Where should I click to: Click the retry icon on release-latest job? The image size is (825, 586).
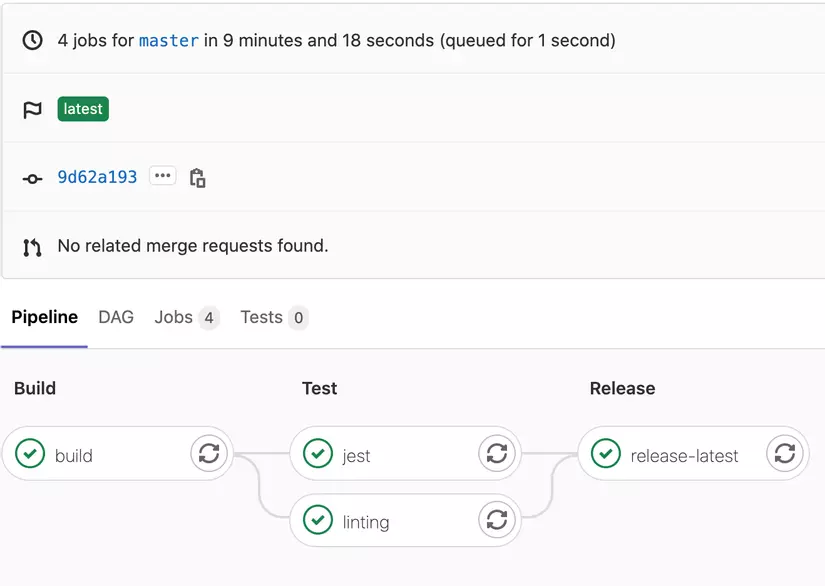click(x=786, y=453)
